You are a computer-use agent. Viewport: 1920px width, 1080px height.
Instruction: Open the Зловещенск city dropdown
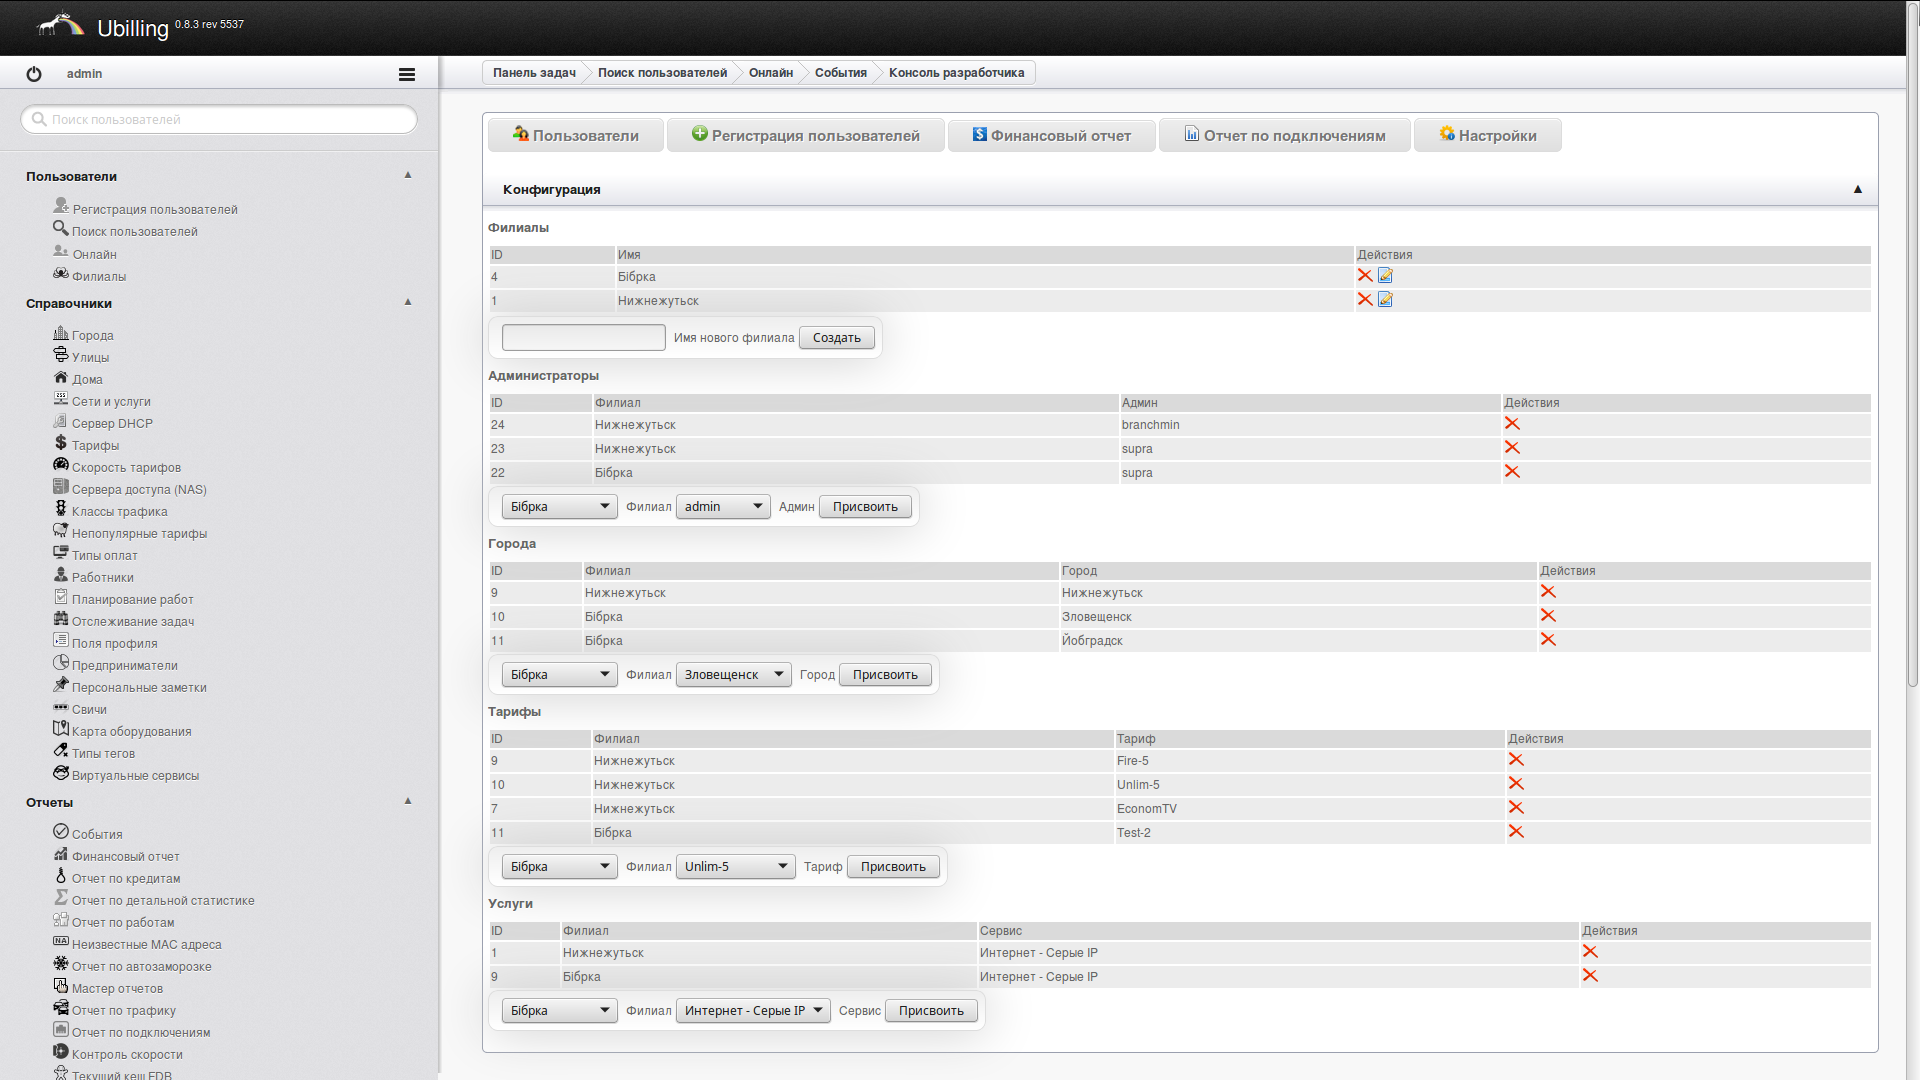click(733, 675)
